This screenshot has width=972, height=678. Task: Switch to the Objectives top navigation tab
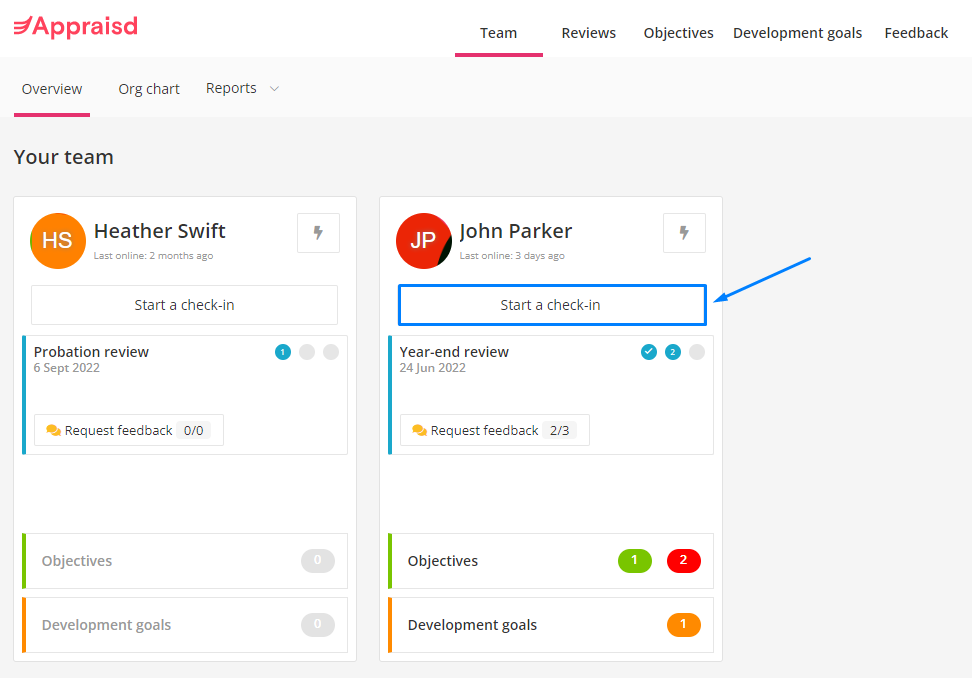click(678, 33)
